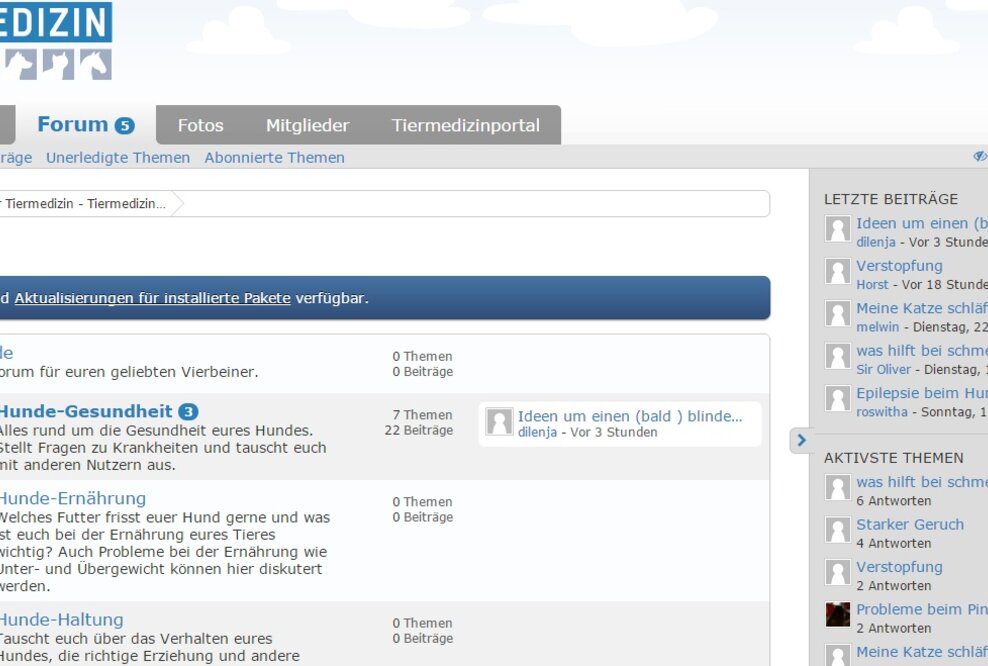Click avatar beside Epilepsie beim Hund post
988x666 pixels.
pos(837,399)
